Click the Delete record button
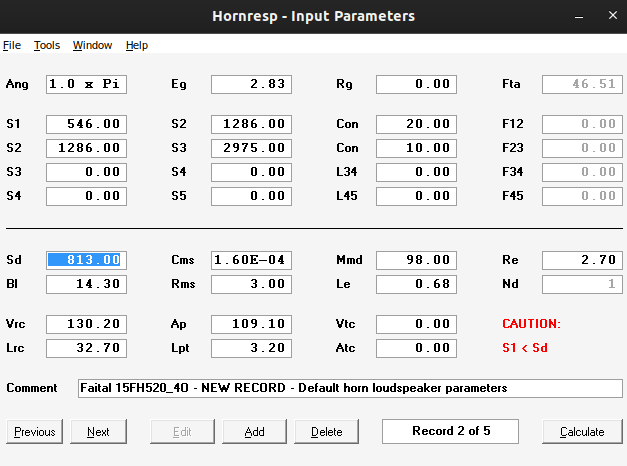This screenshot has height=466, width=627. coord(326,432)
